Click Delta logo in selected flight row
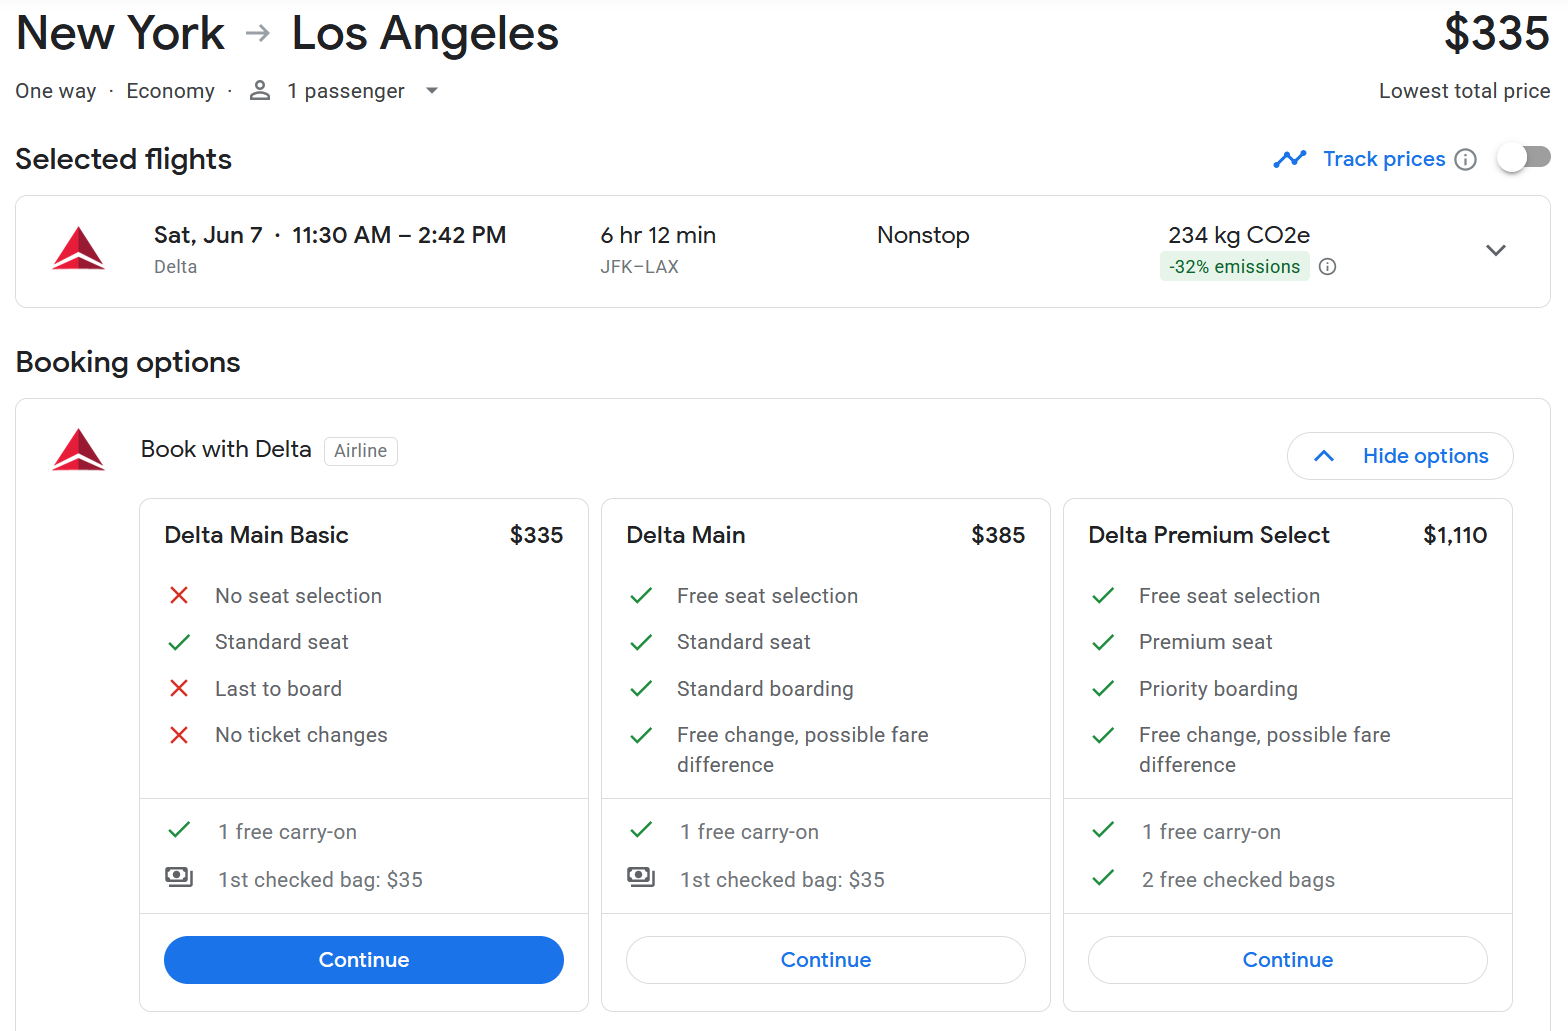Screen dimensions: 1568x1031 (x=78, y=249)
